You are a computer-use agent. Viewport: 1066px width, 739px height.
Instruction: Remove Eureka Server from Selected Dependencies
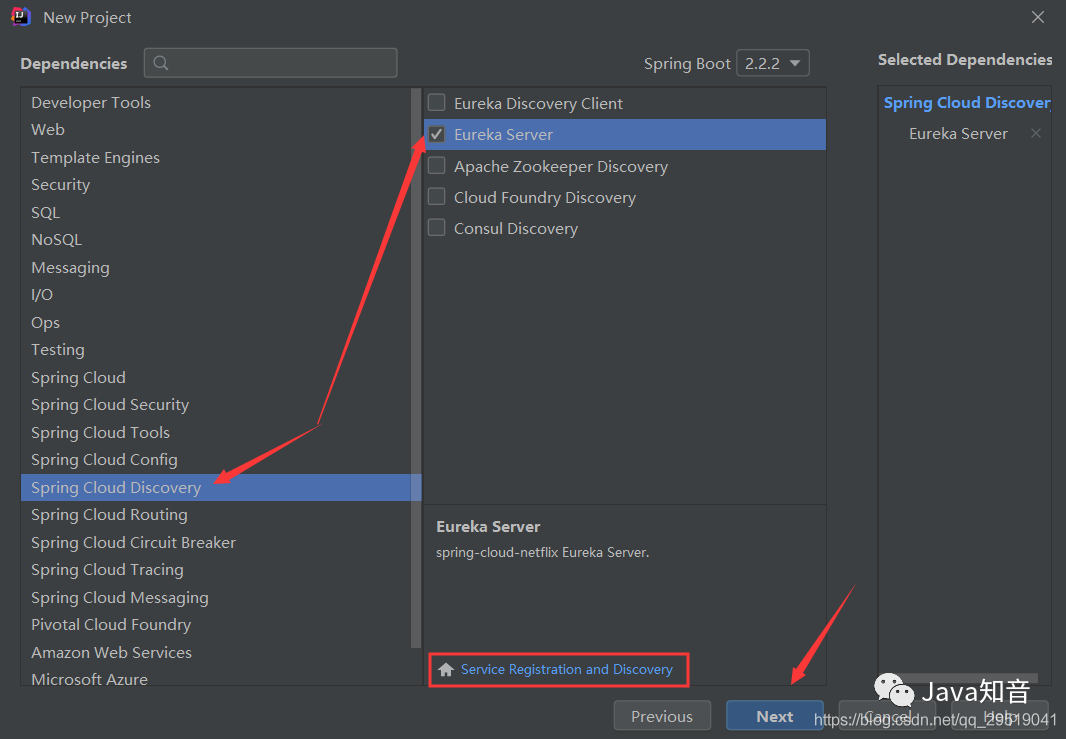(x=1035, y=133)
